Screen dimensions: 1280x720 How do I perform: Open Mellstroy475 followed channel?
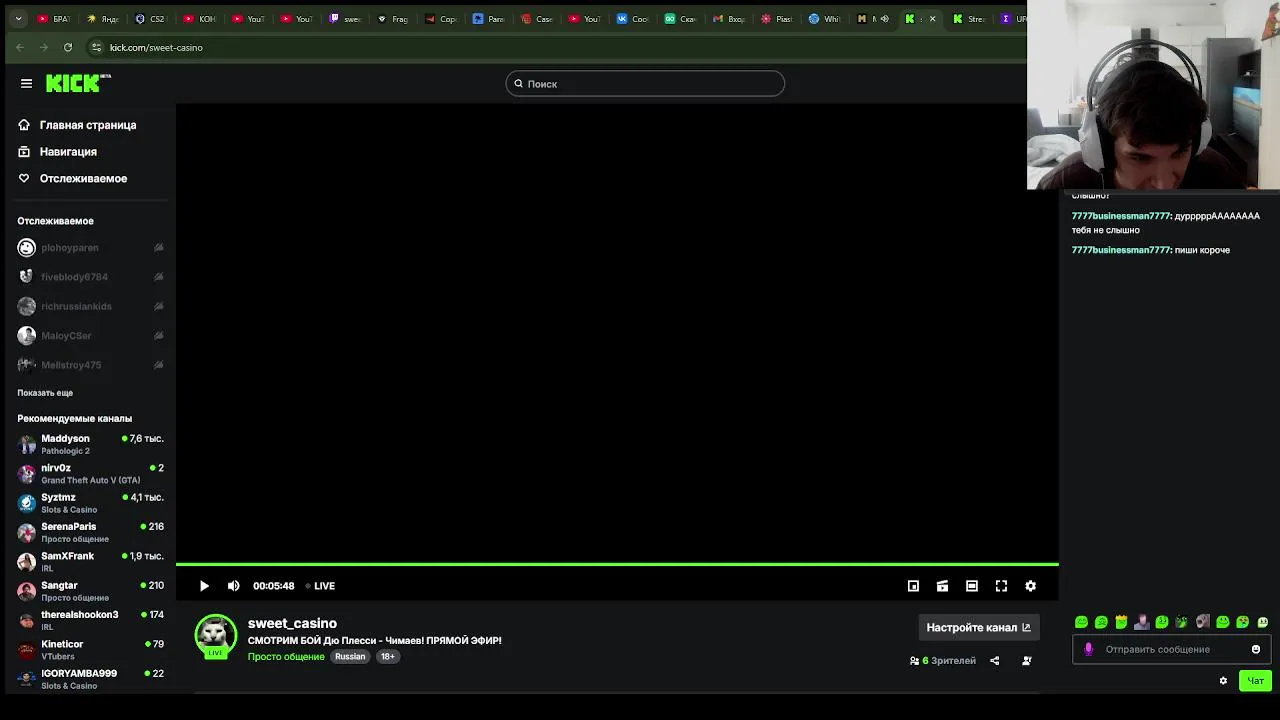point(90,365)
